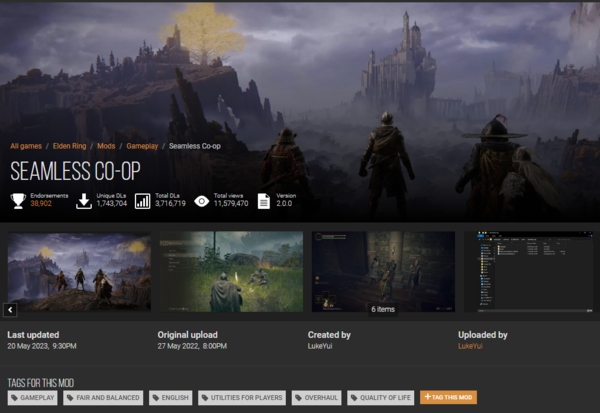Open the Gameplay category breadcrumb
600x413 pixels.
click(143, 147)
